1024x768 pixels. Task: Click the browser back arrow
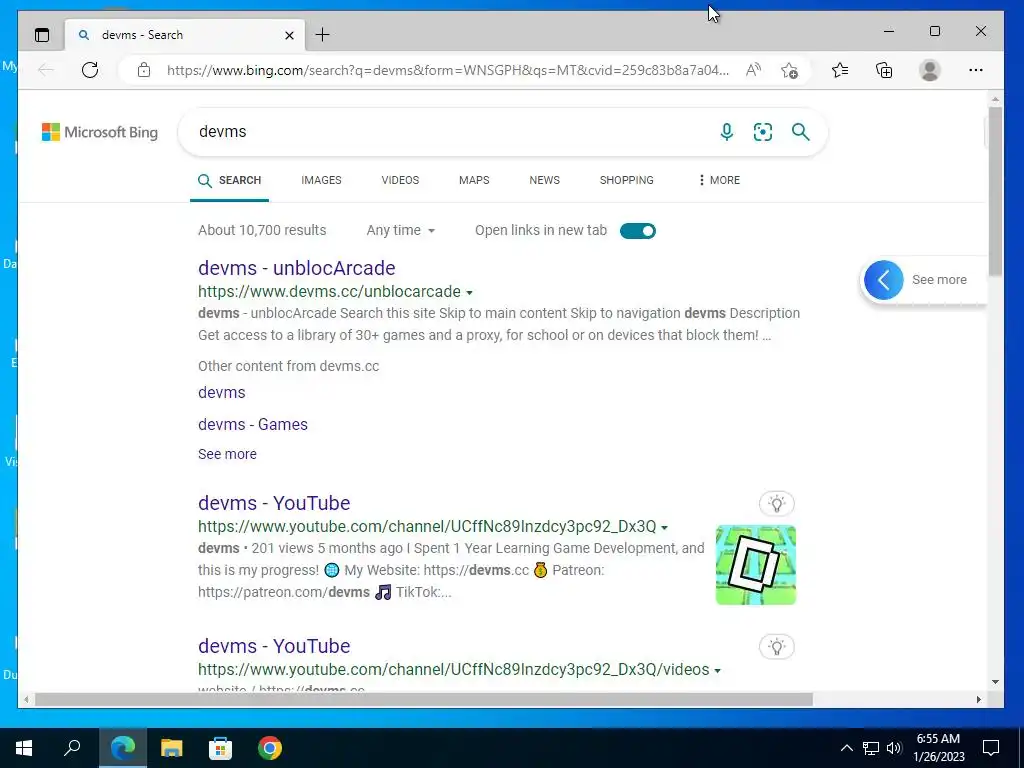pos(46,70)
